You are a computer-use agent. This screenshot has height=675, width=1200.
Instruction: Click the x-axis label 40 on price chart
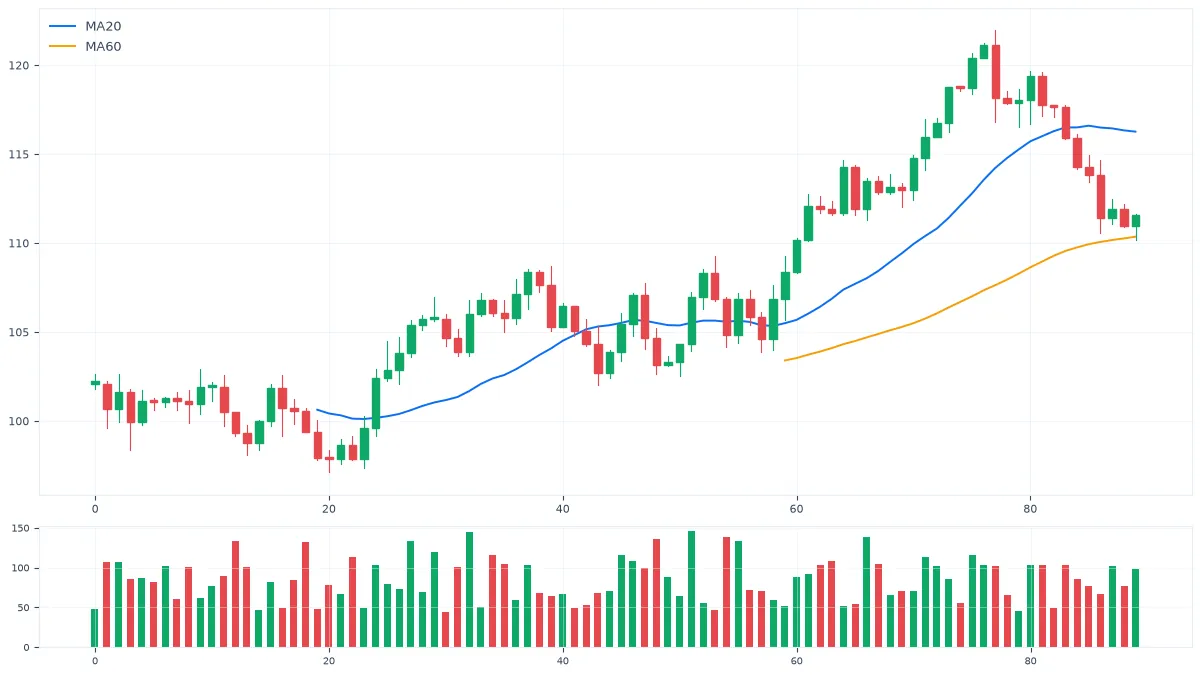[562, 509]
